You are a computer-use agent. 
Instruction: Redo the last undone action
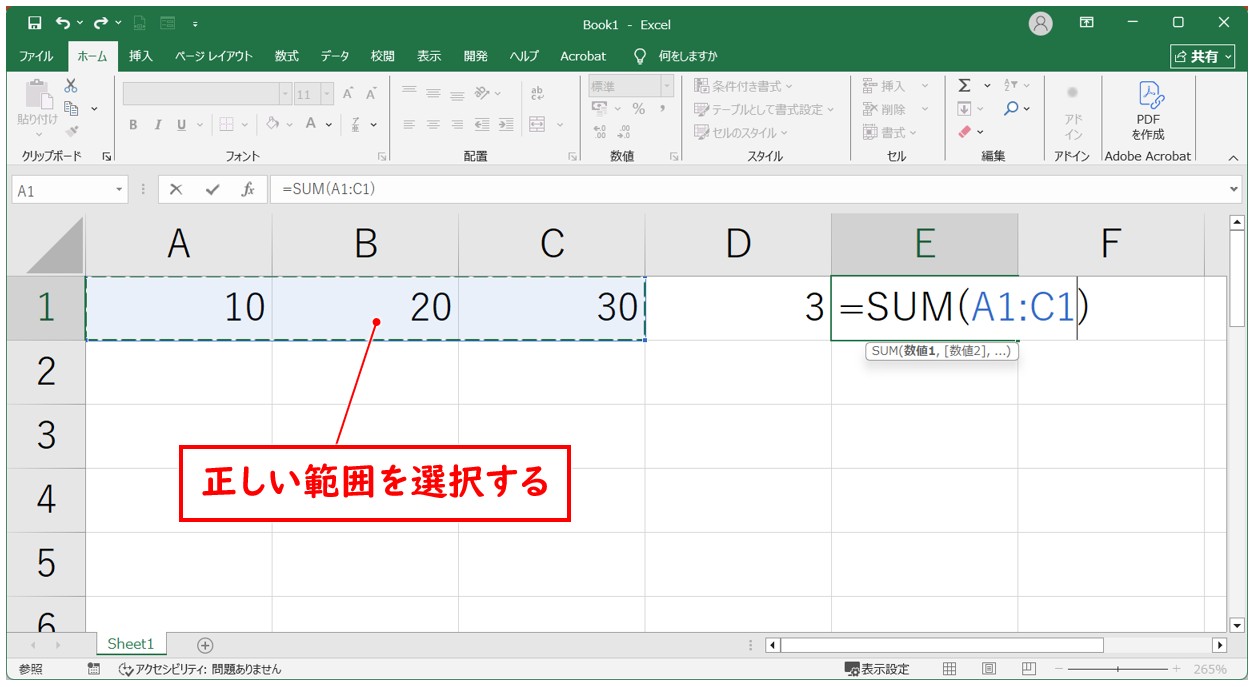click(x=101, y=23)
